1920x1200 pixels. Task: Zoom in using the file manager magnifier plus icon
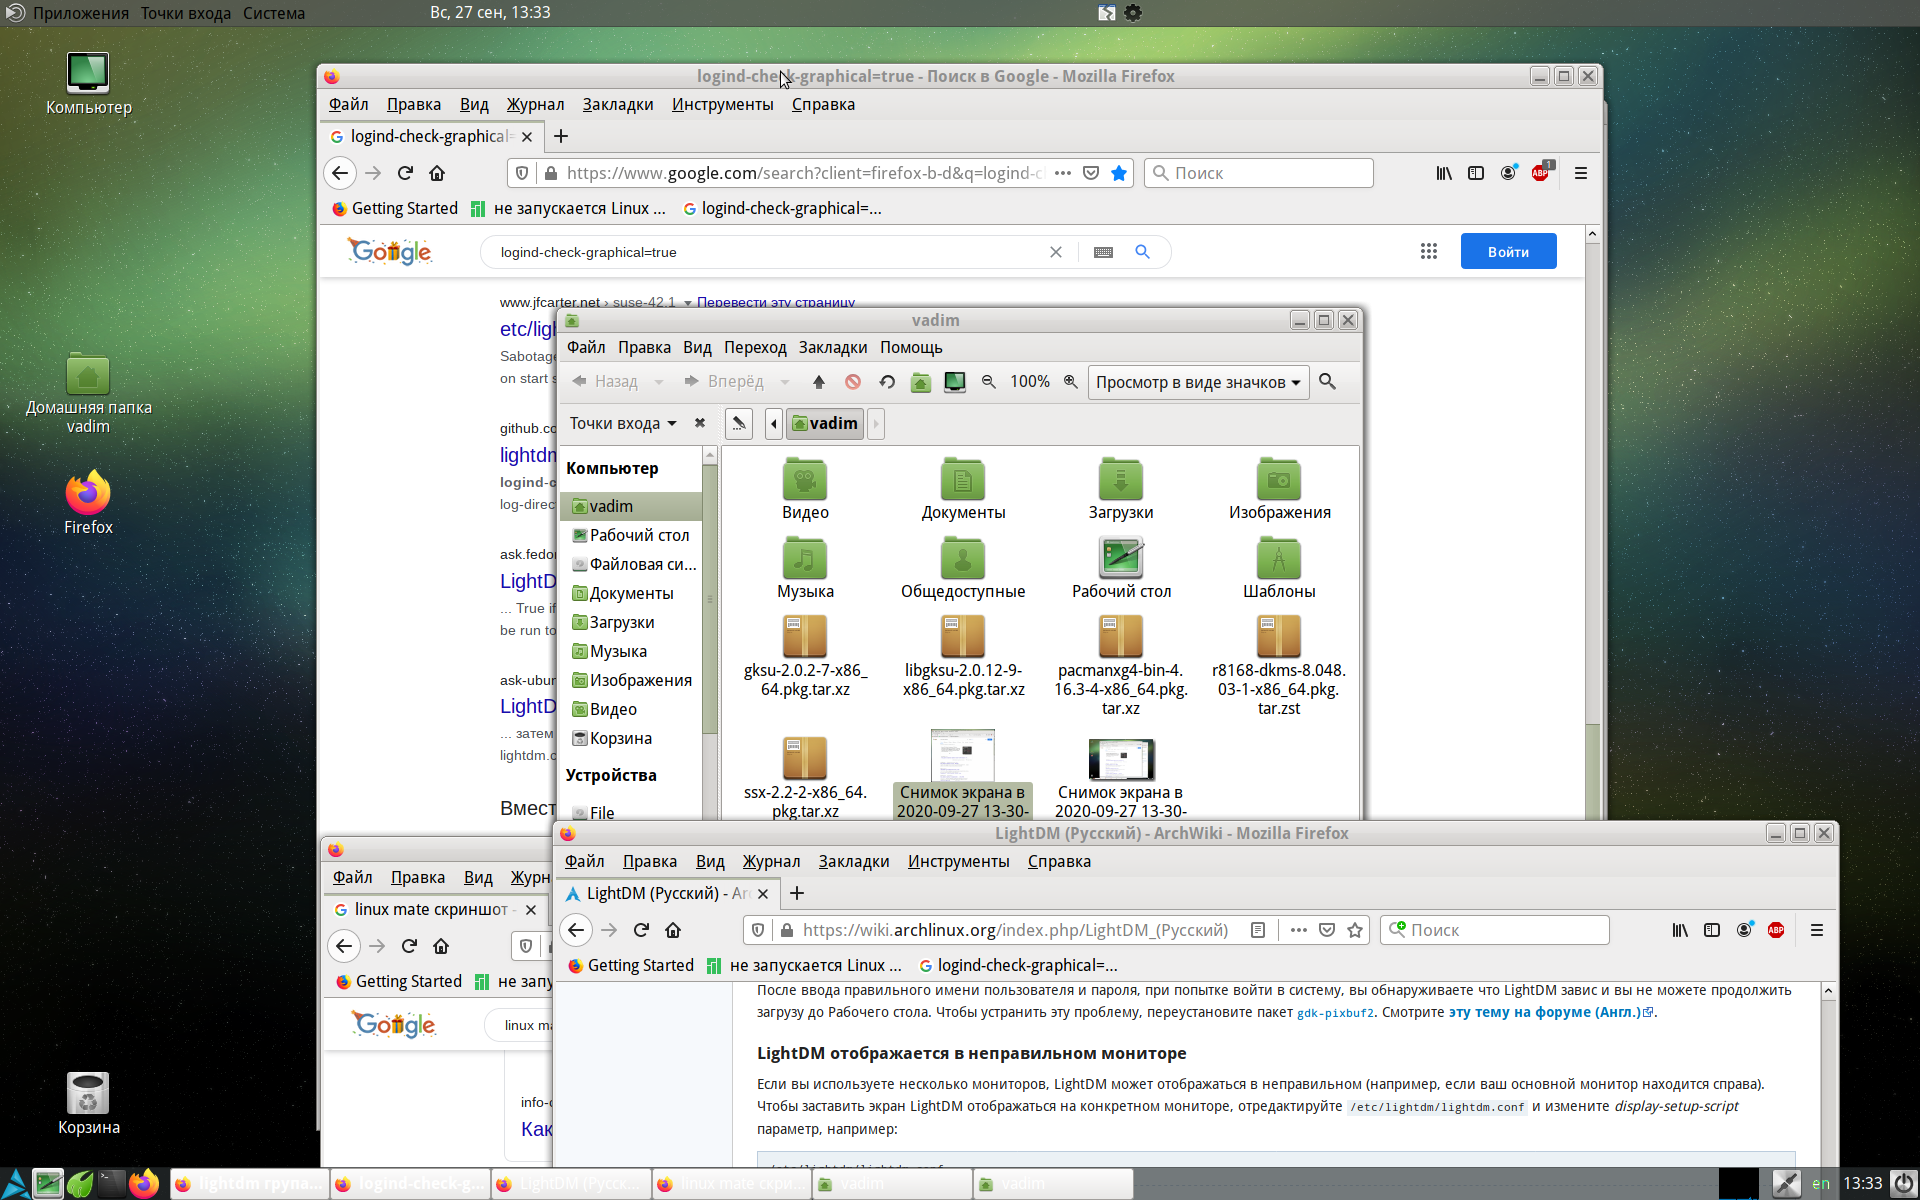[x=1070, y=382]
